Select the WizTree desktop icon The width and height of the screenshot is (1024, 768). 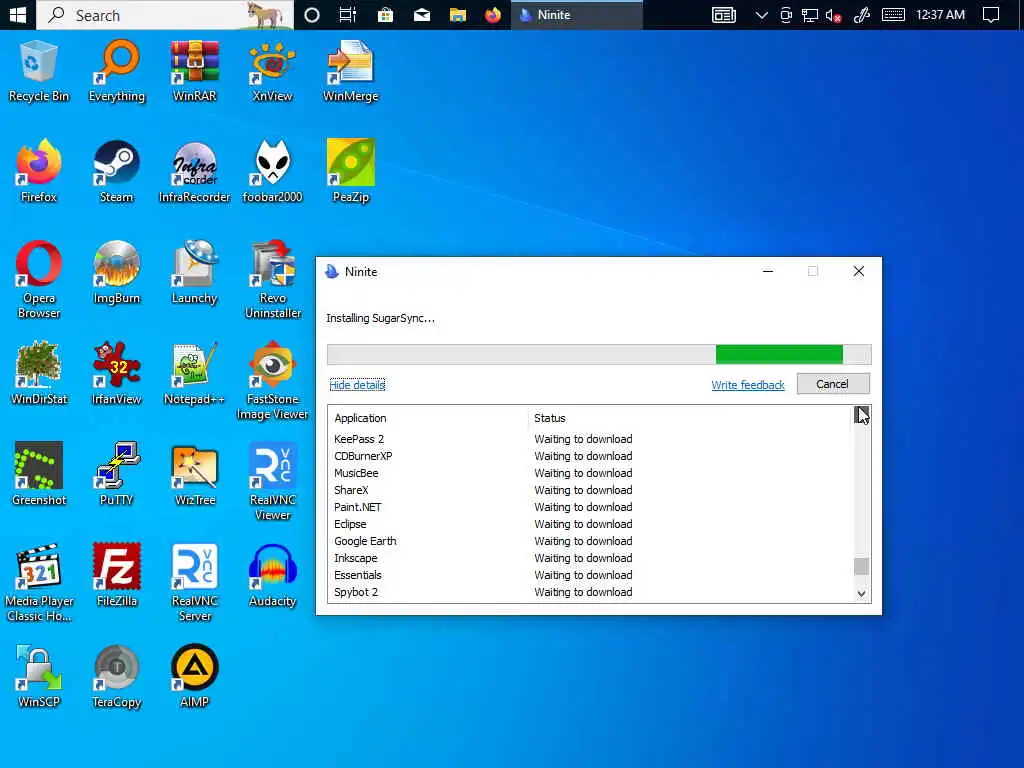[195, 475]
